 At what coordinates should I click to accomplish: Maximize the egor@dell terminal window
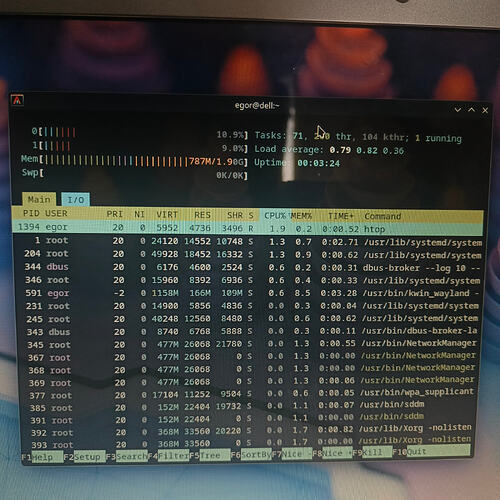pyautogui.click(x=471, y=109)
